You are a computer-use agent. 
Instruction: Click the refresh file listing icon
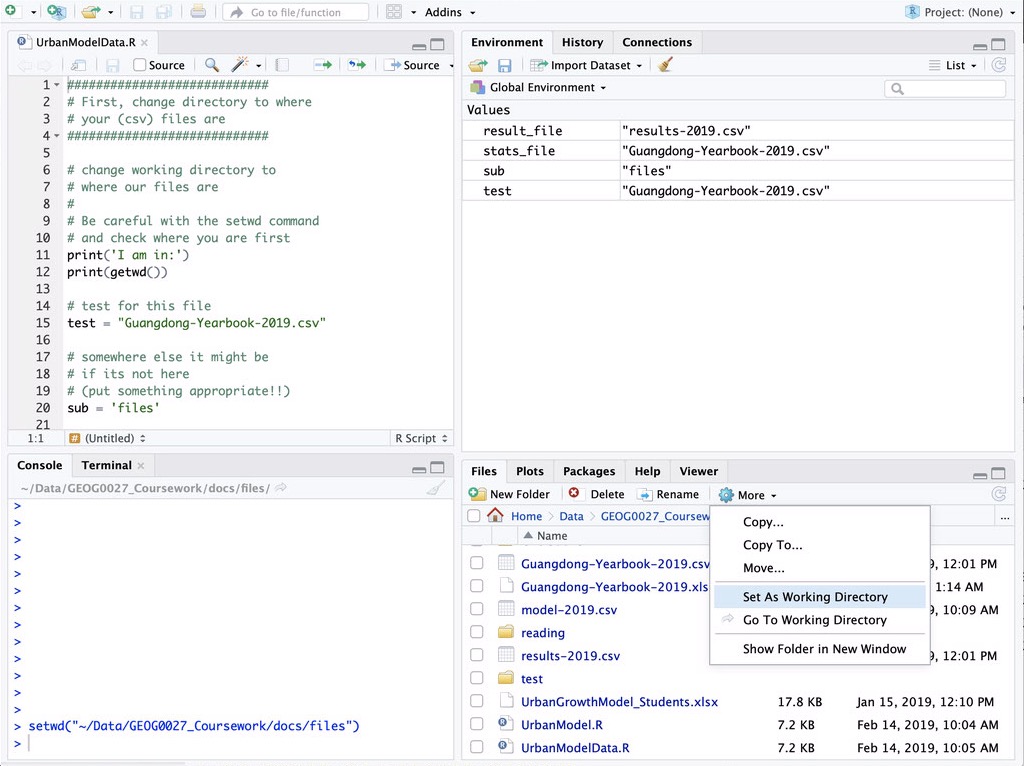coord(999,494)
